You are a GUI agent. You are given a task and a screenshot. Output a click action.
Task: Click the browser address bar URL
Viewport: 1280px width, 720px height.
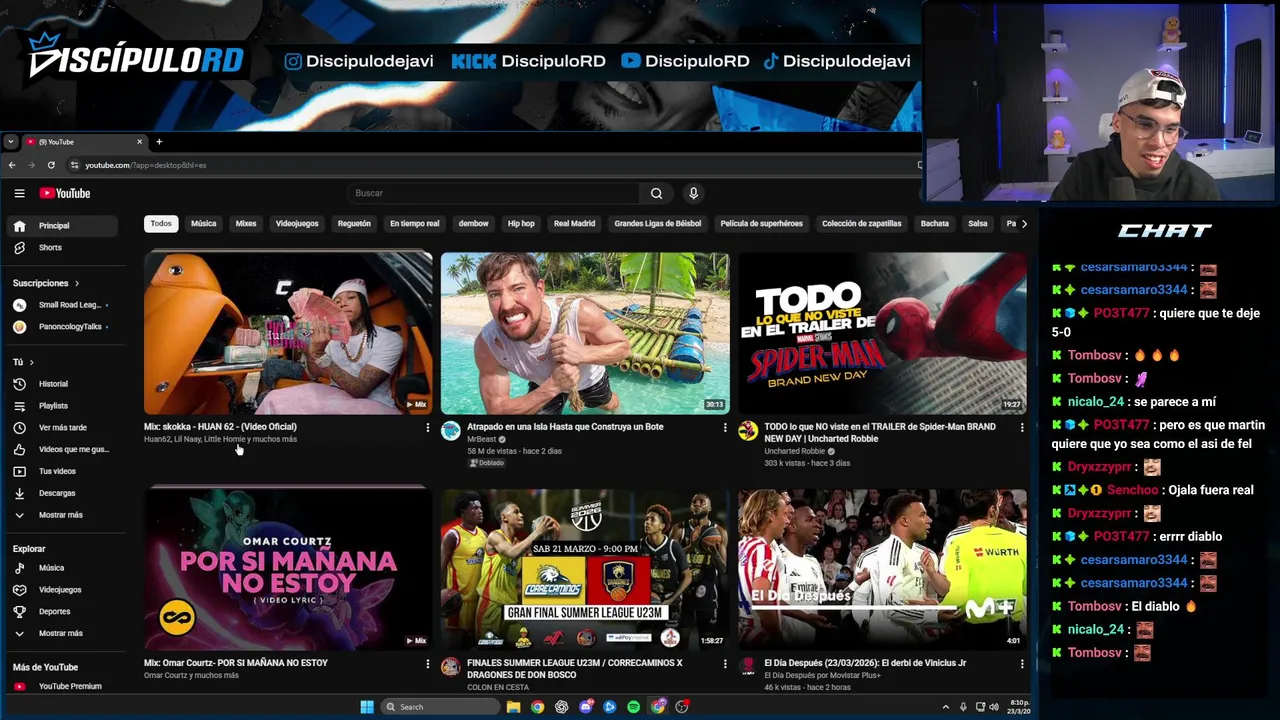tap(146, 165)
